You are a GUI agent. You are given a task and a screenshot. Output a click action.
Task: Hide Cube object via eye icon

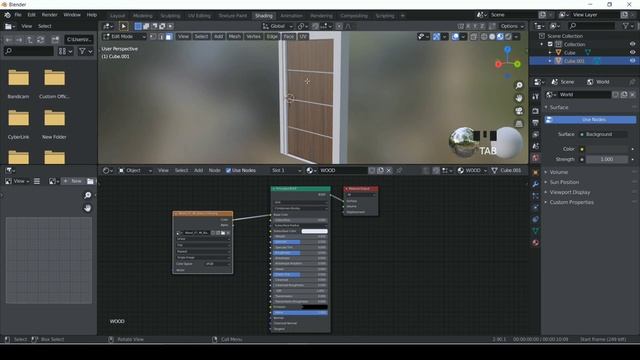[632, 52]
